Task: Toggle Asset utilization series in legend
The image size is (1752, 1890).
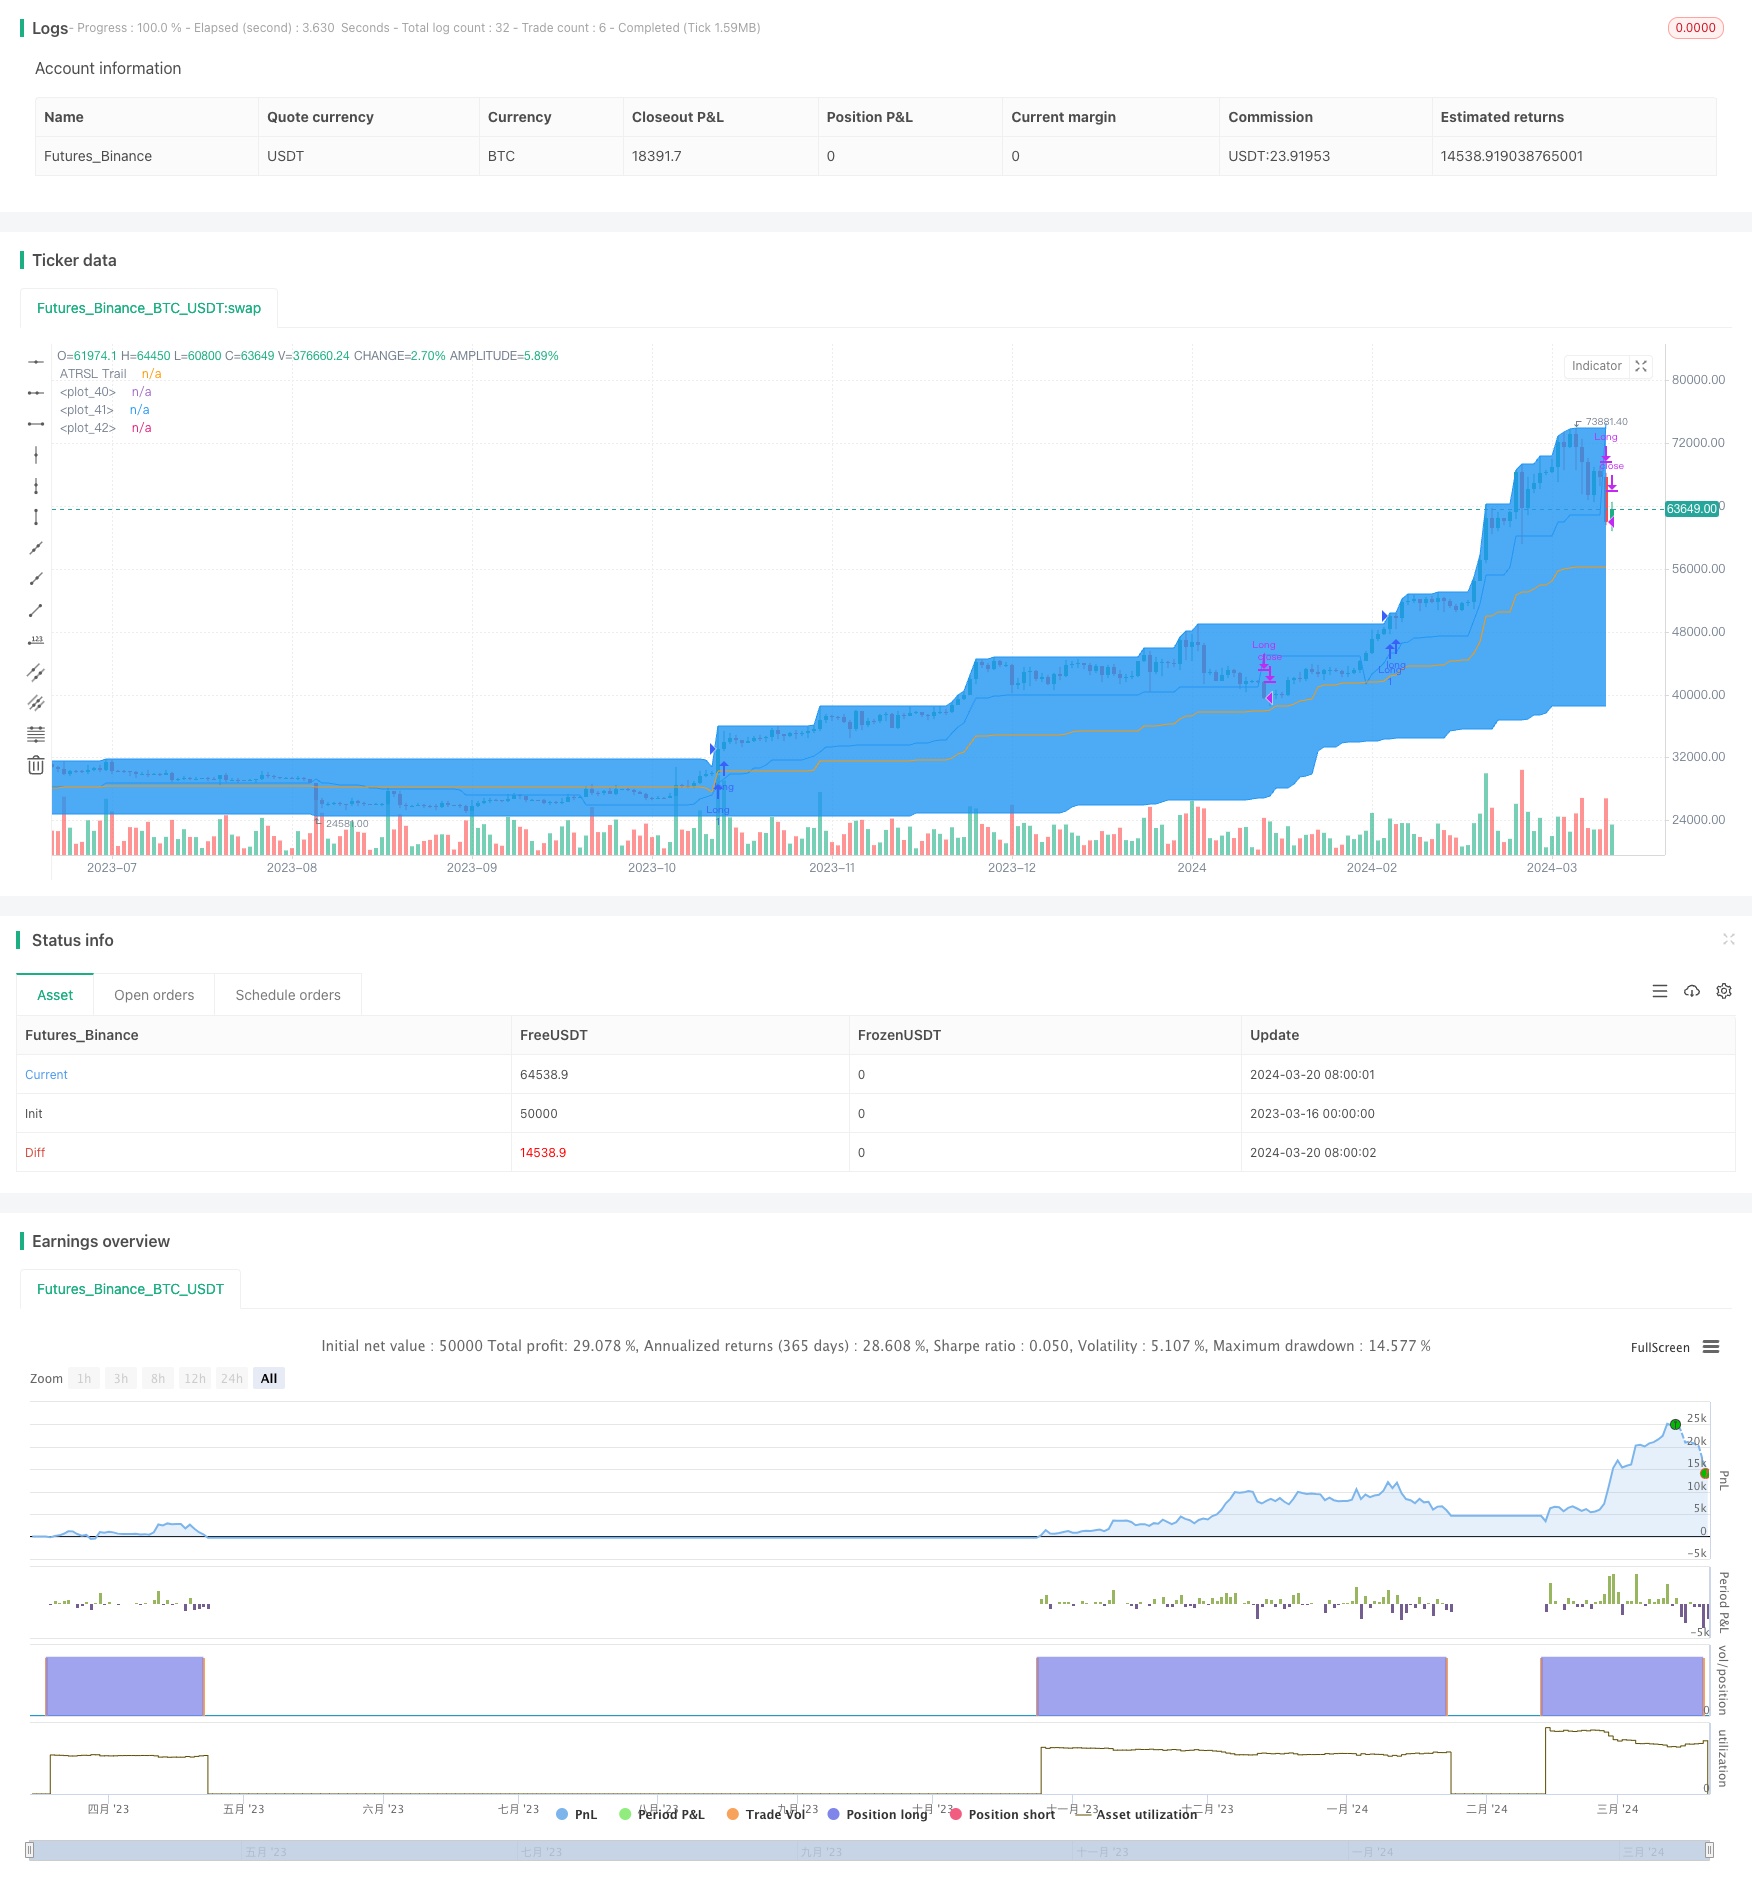Action: (x=1137, y=1814)
